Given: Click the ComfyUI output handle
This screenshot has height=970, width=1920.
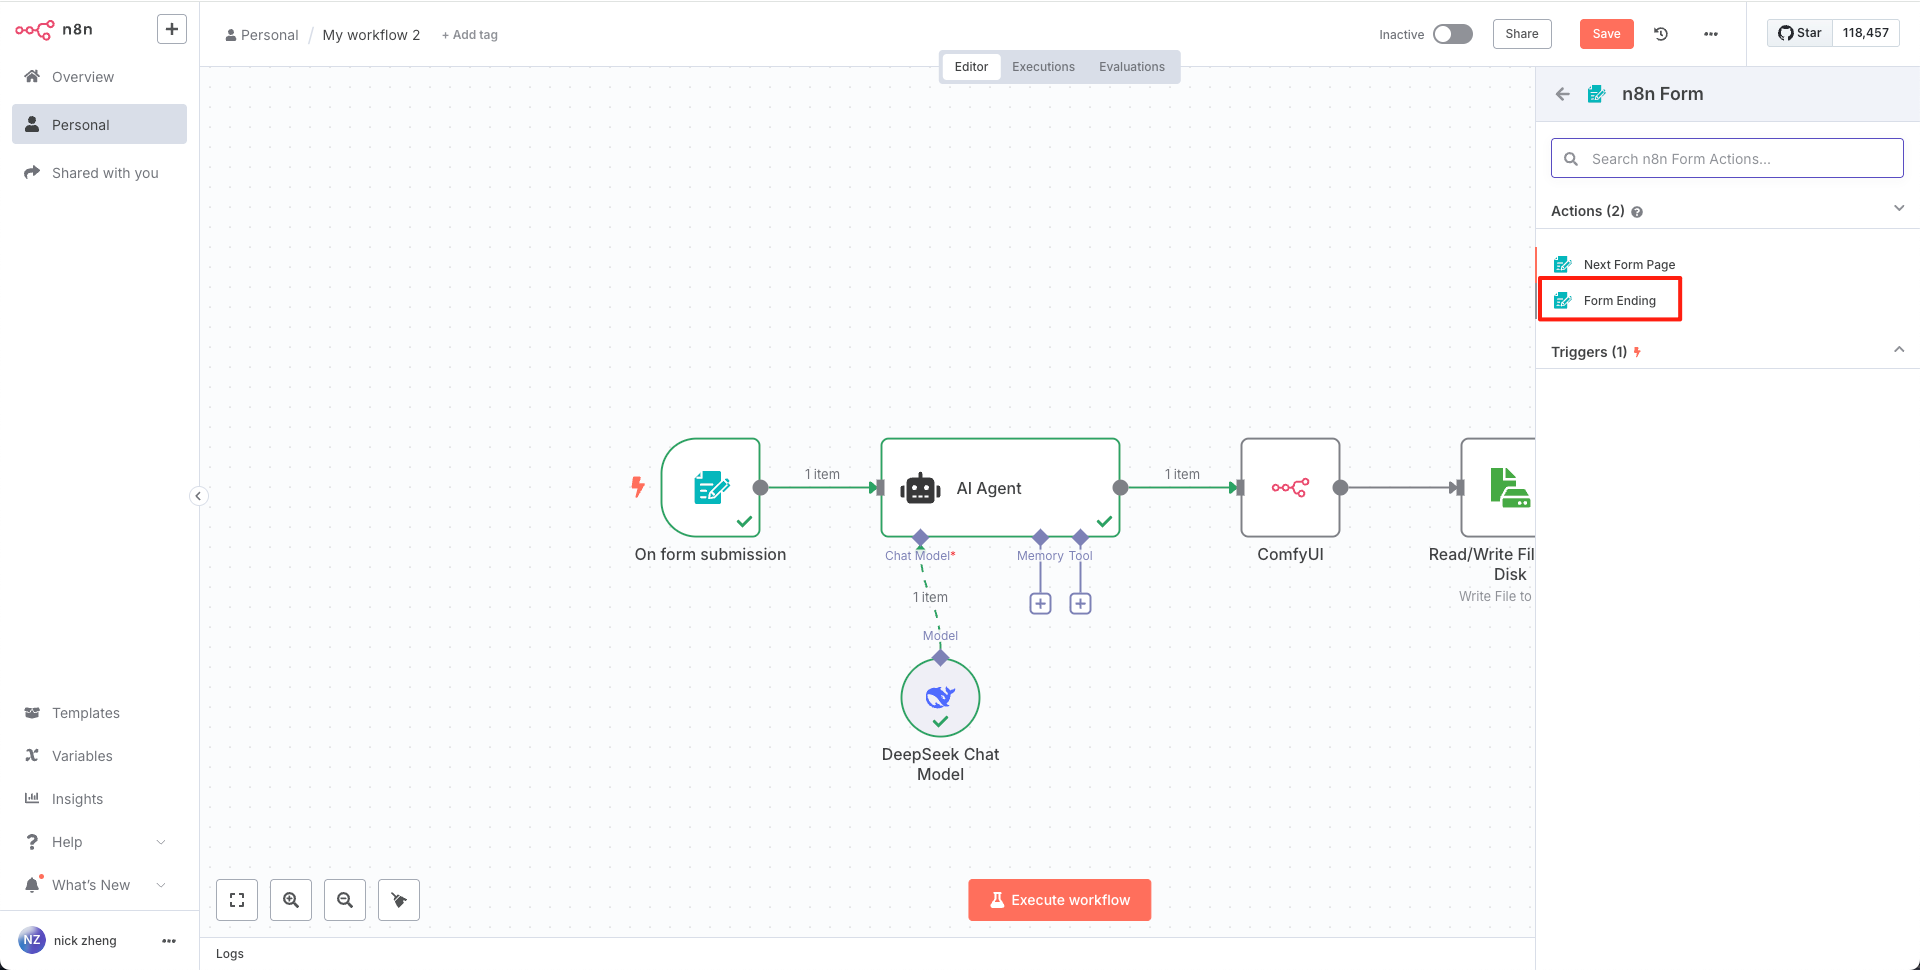Looking at the screenshot, I should (x=1341, y=488).
